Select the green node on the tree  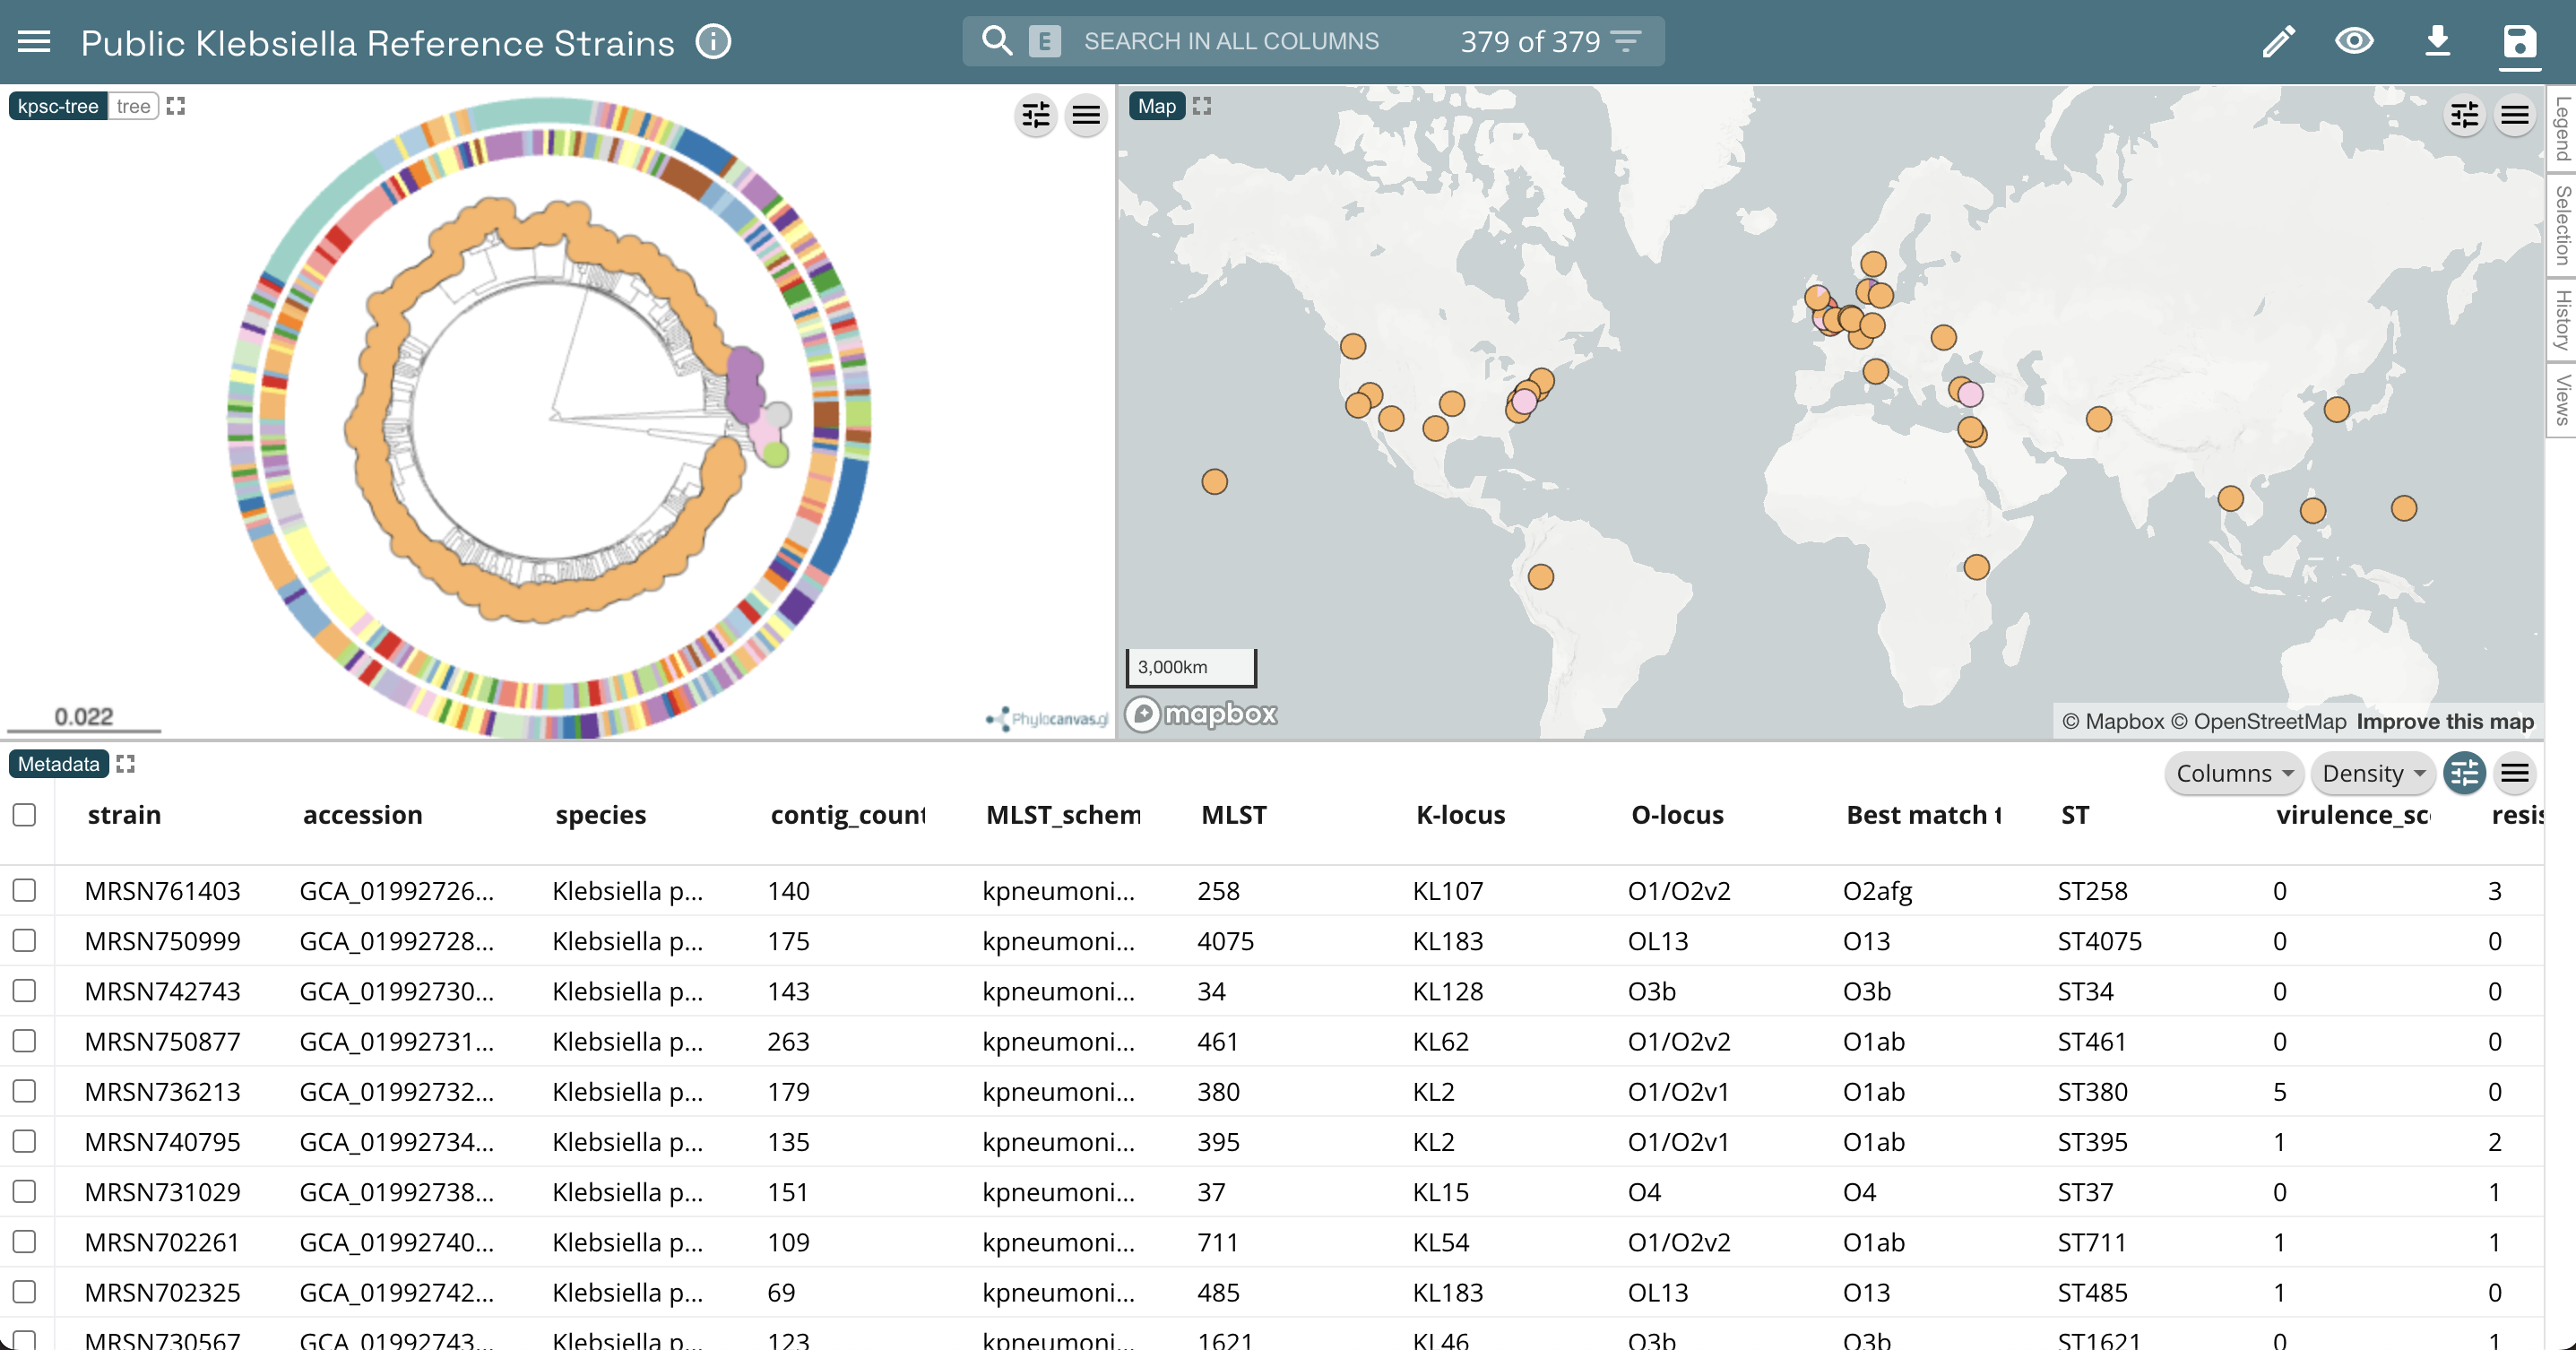pyautogui.click(x=776, y=454)
